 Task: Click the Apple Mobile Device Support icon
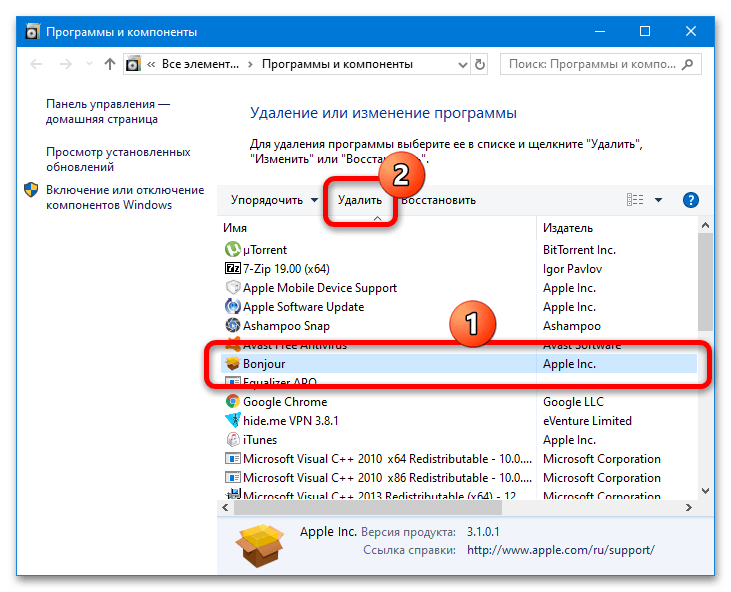point(232,288)
